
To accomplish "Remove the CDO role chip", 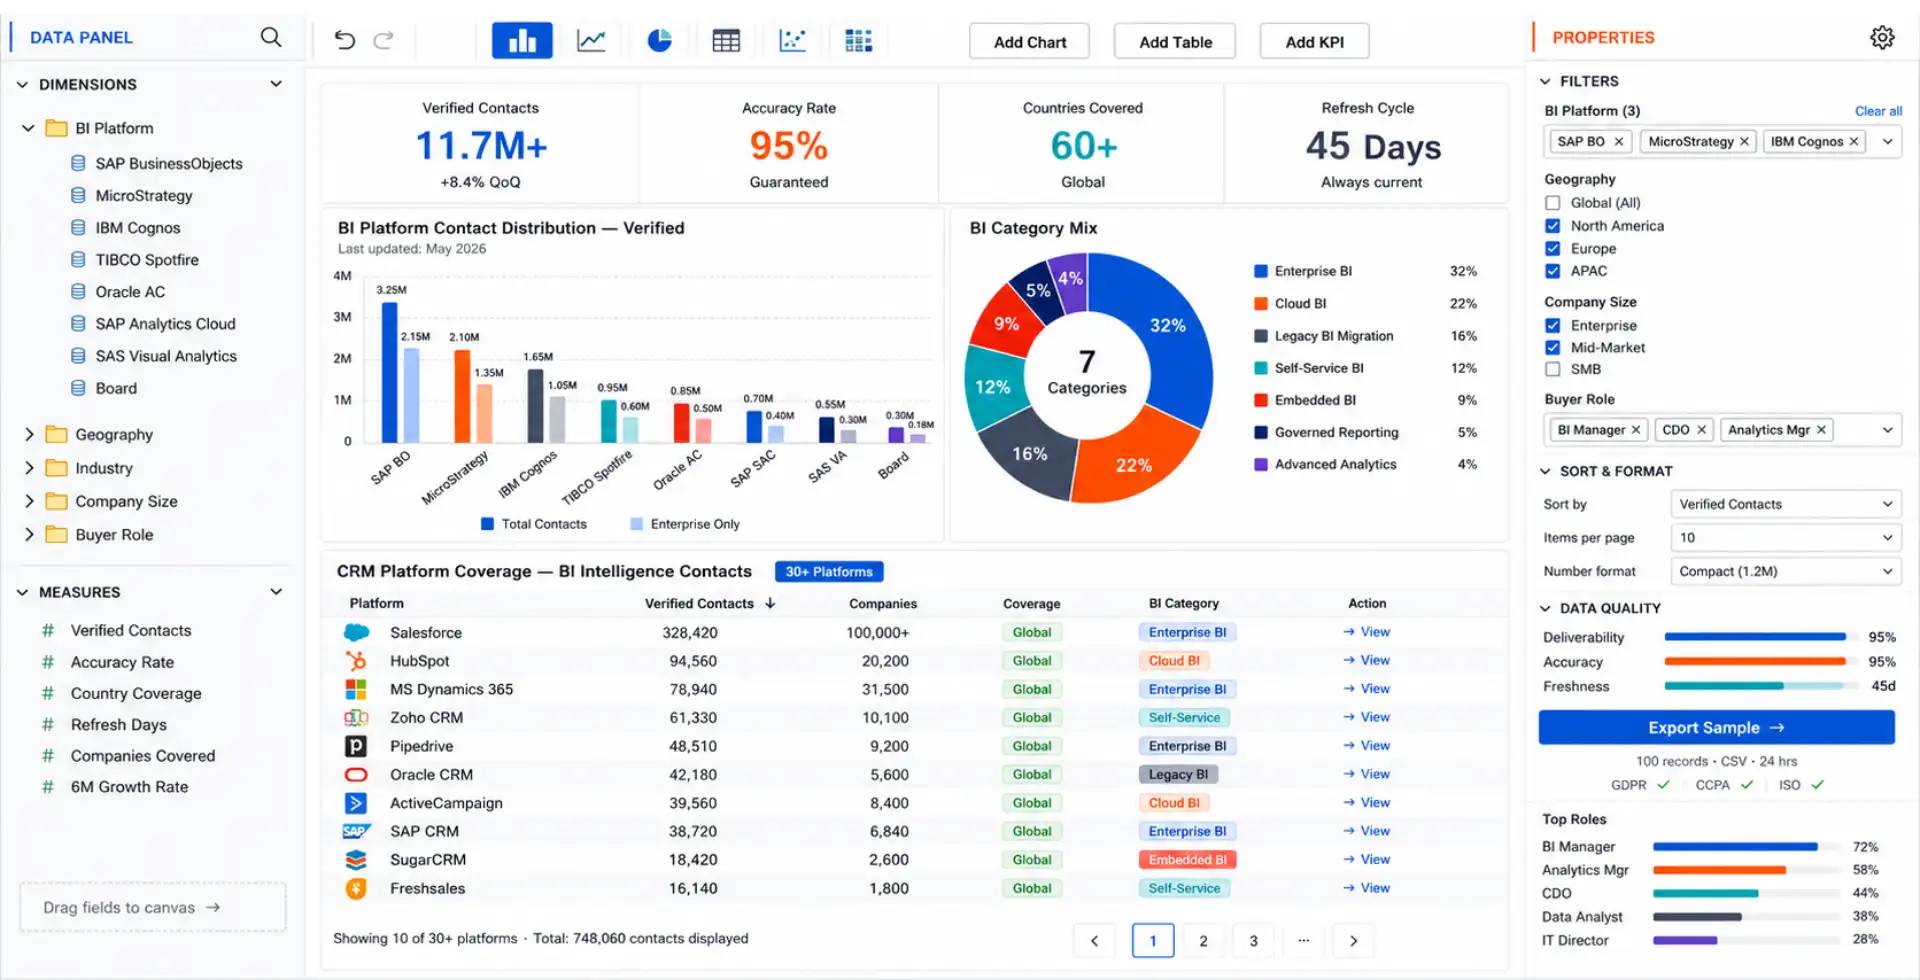I will coord(1701,430).
